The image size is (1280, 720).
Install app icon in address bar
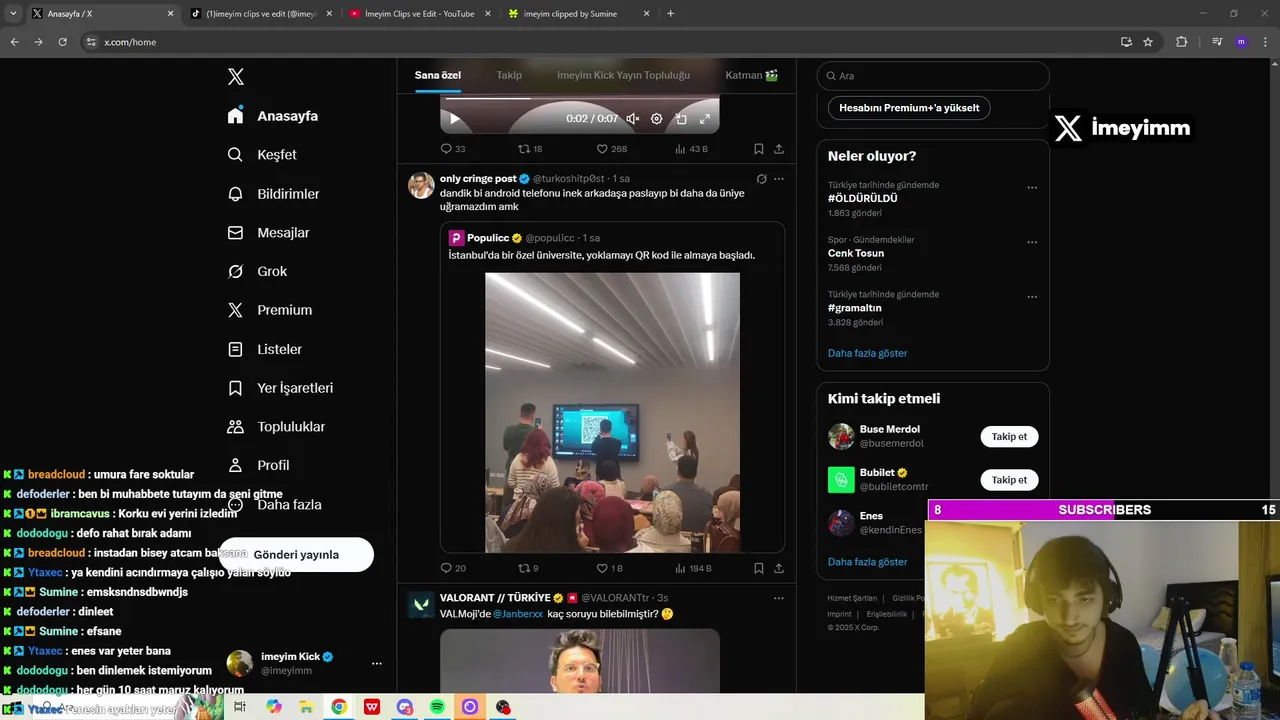[x=1126, y=42]
